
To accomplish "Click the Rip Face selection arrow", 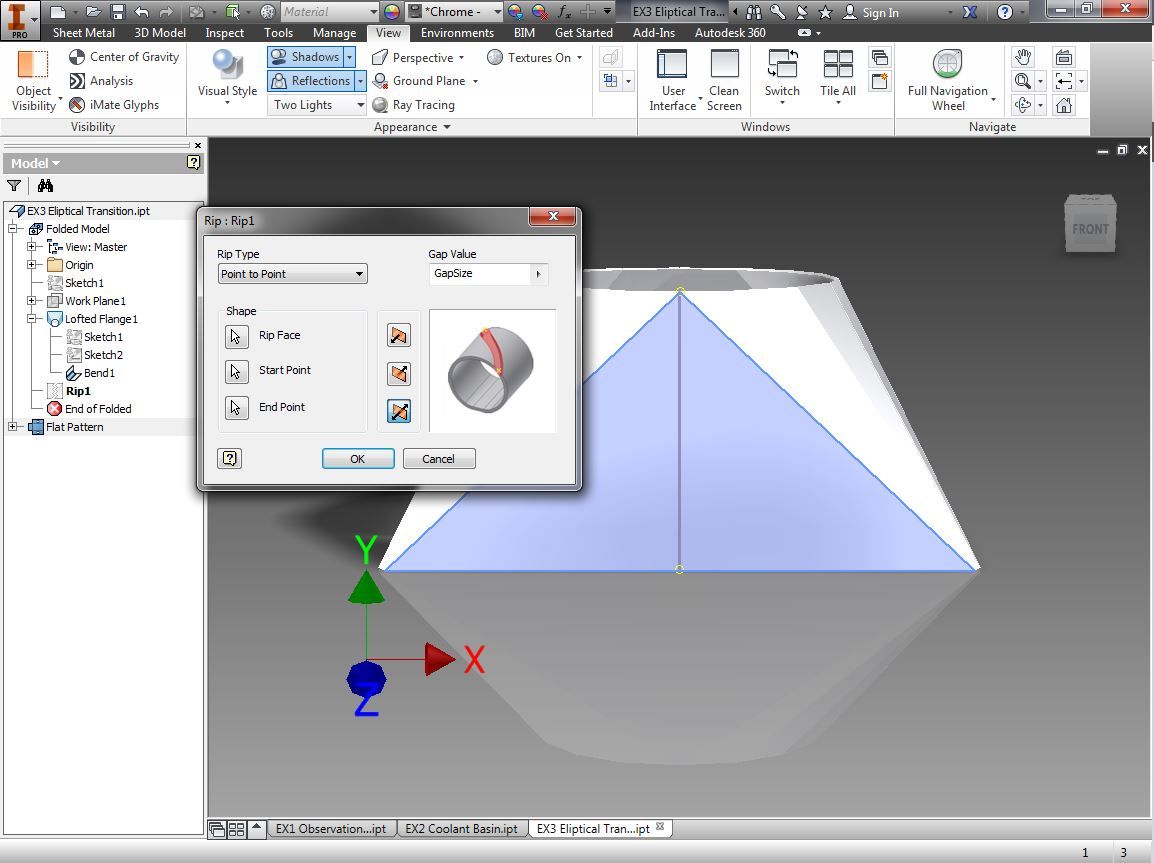I will pyautogui.click(x=236, y=337).
